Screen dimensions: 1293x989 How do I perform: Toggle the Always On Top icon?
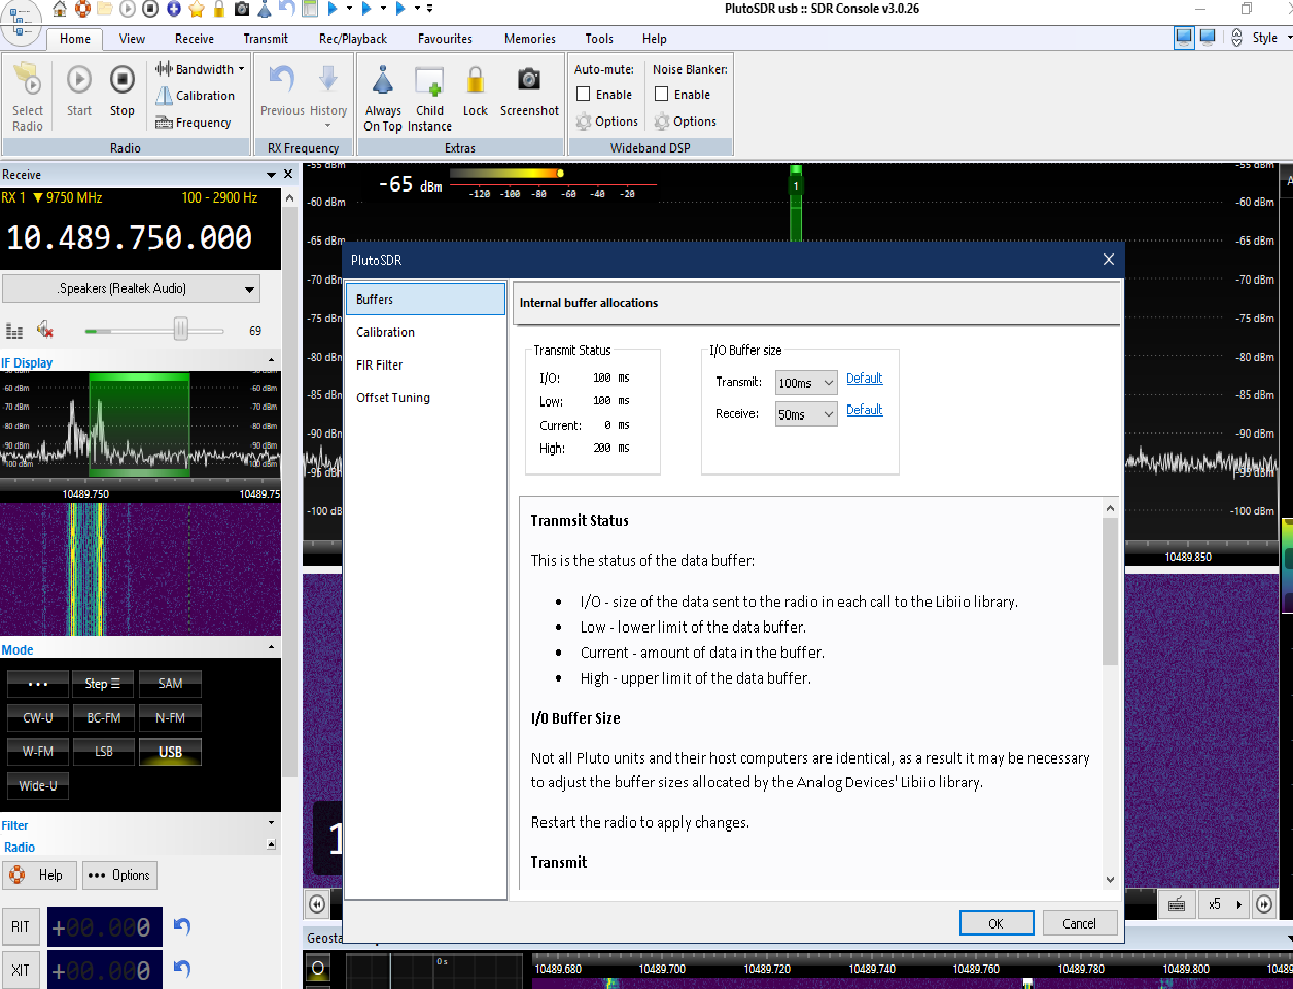[382, 80]
